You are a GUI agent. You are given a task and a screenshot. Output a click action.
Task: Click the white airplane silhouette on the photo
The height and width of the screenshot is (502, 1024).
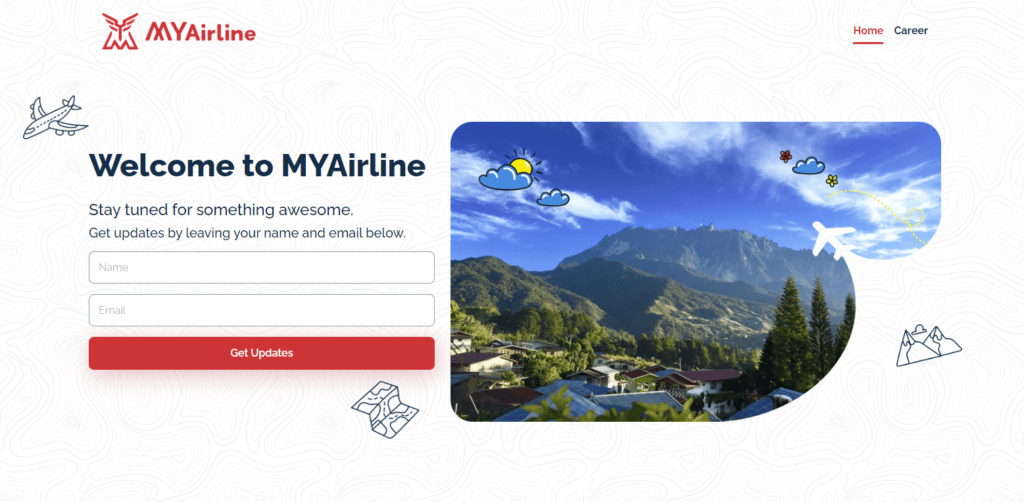(834, 240)
